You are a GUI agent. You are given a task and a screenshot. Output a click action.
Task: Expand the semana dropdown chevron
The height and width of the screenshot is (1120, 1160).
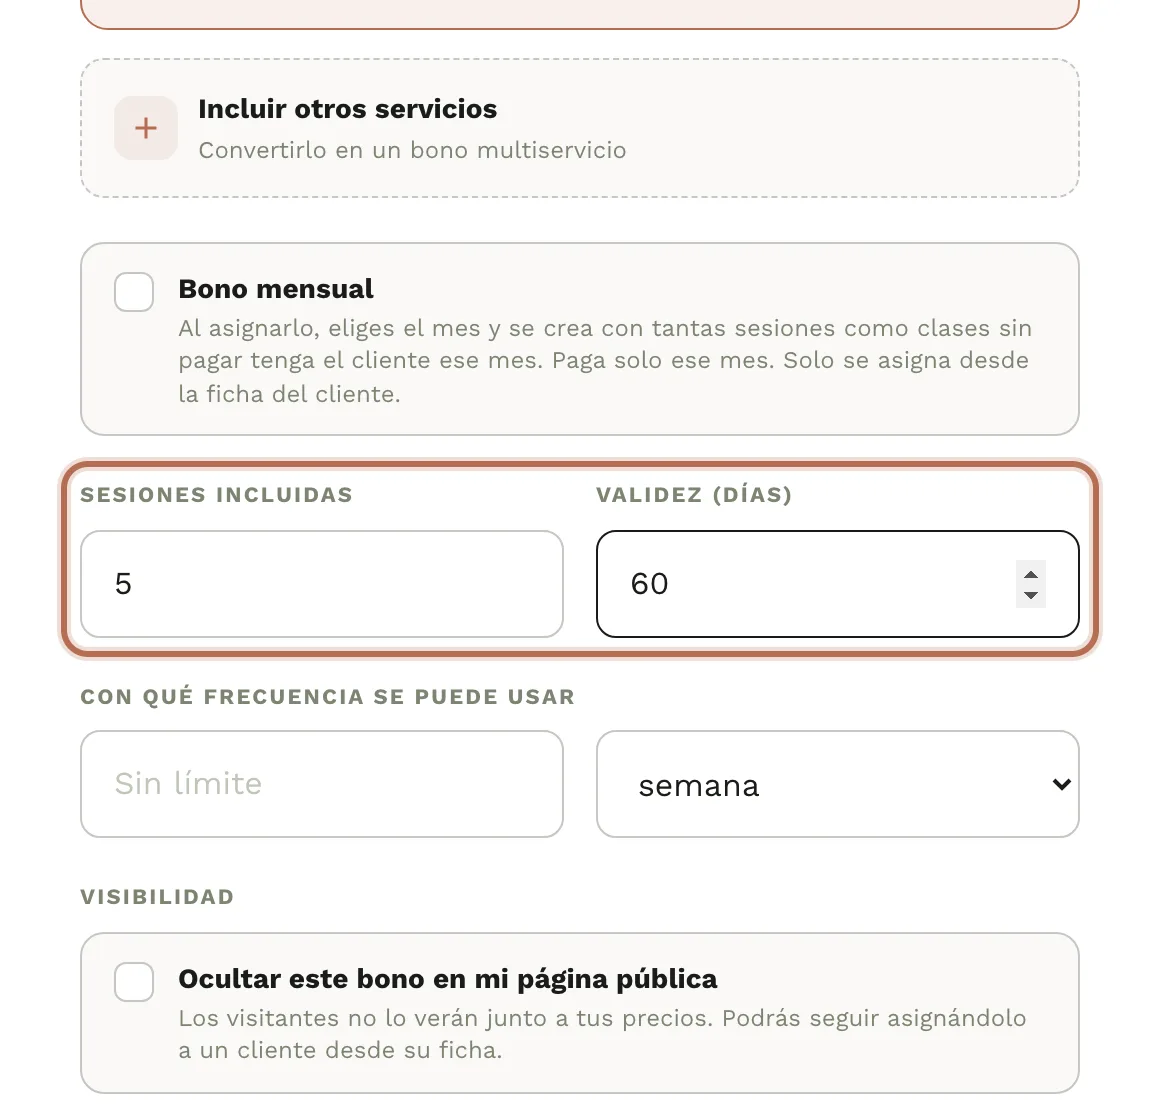[x=1062, y=784]
